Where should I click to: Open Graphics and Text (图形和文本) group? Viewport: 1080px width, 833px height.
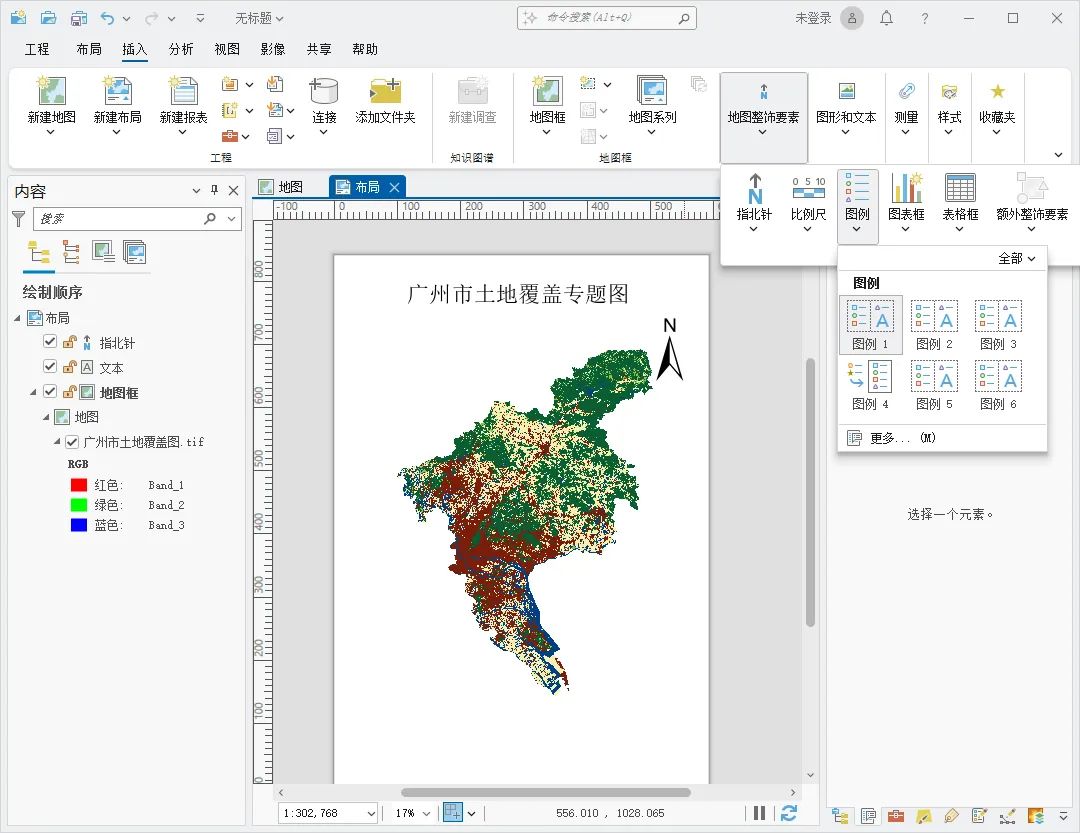846,109
